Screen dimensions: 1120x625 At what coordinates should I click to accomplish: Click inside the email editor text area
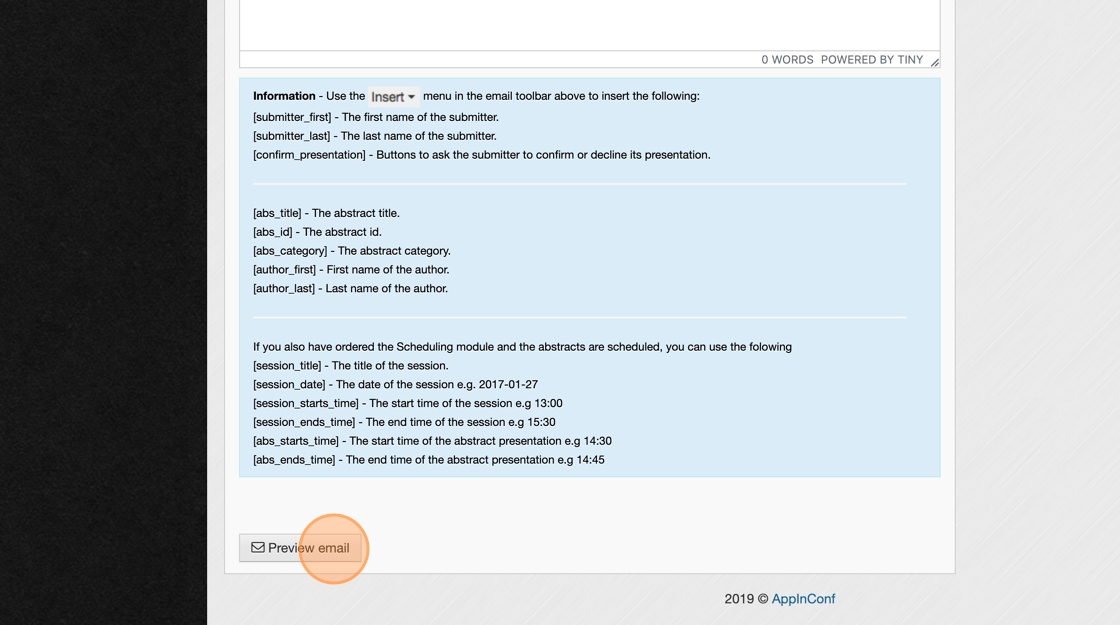tap(589, 25)
